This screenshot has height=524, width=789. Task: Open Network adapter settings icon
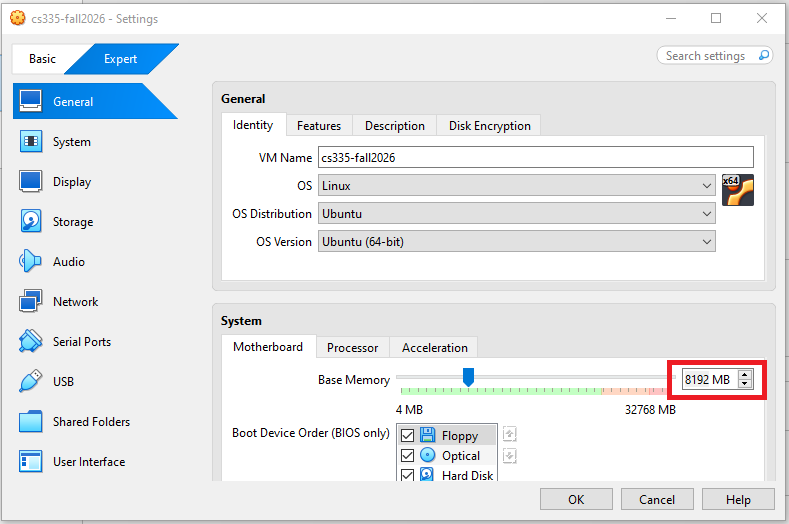[31, 302]
